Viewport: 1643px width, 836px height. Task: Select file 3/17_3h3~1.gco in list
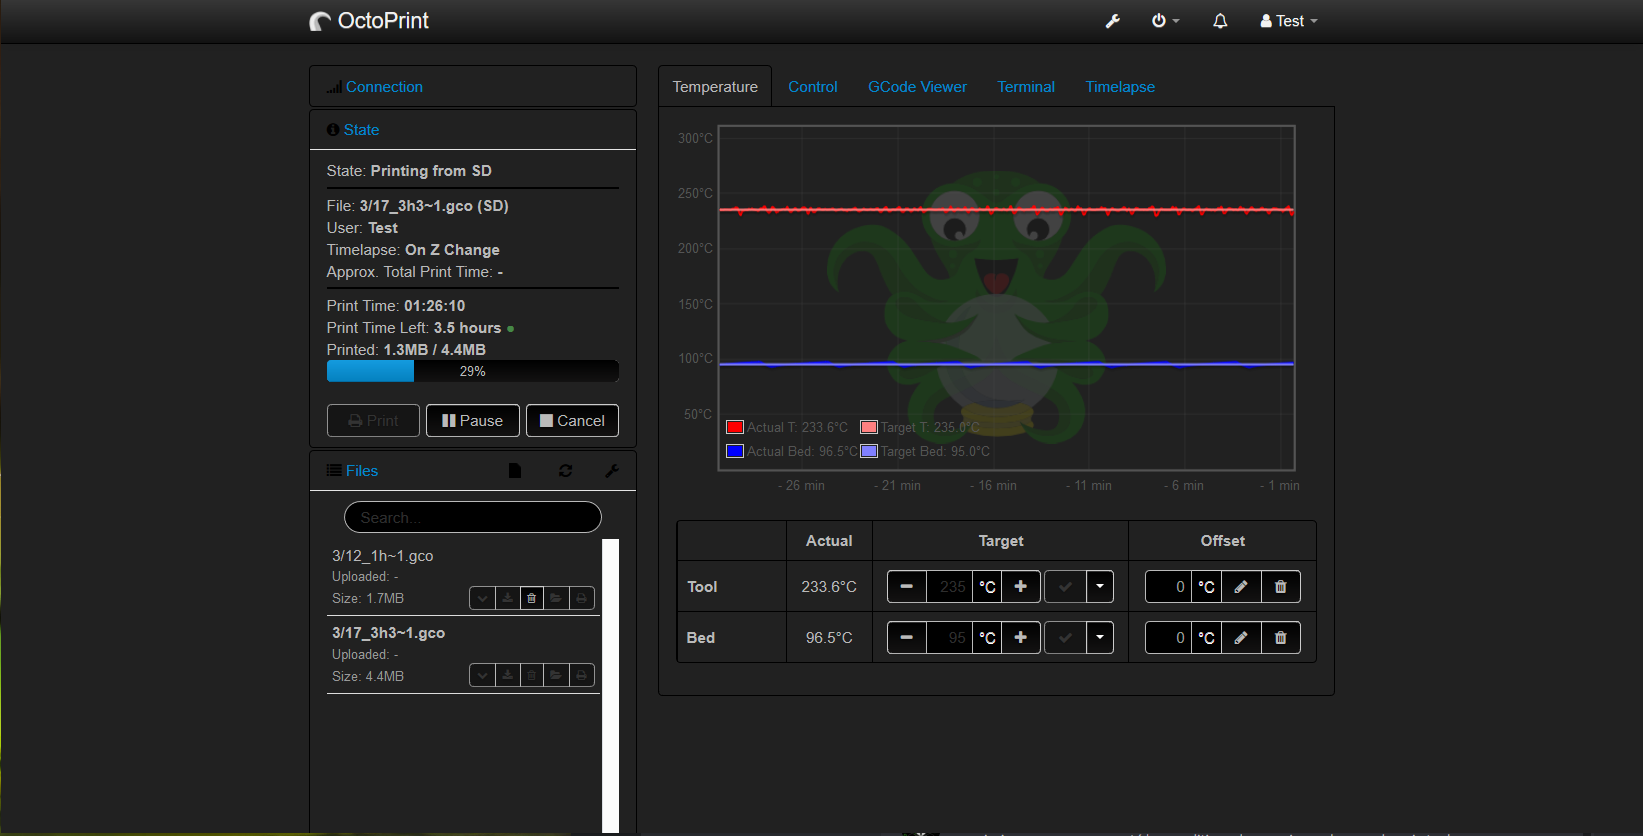pos(389,633)
